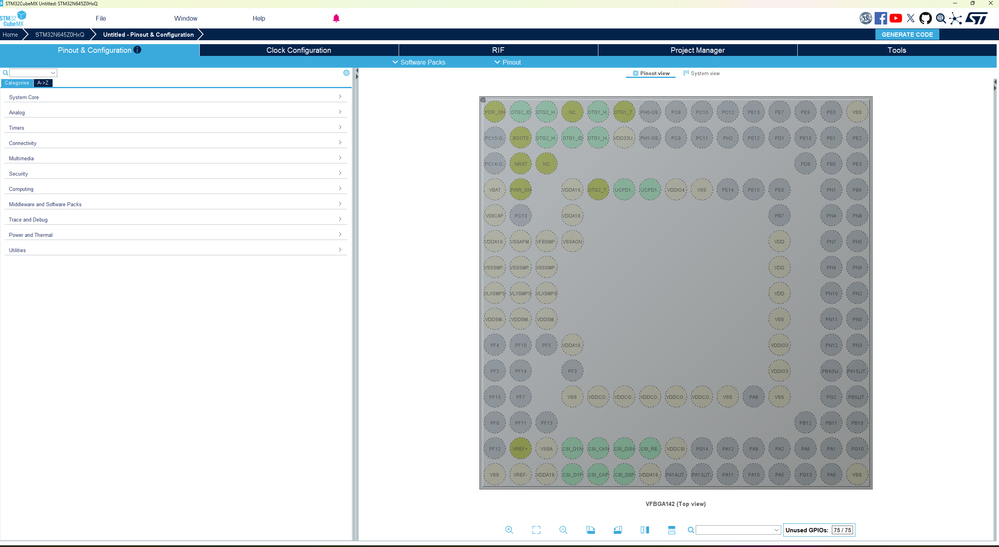The height and width of the screenshot is (547, 999).
Task: Click the gear icon in the categories panel
Action: coord(347,73)
